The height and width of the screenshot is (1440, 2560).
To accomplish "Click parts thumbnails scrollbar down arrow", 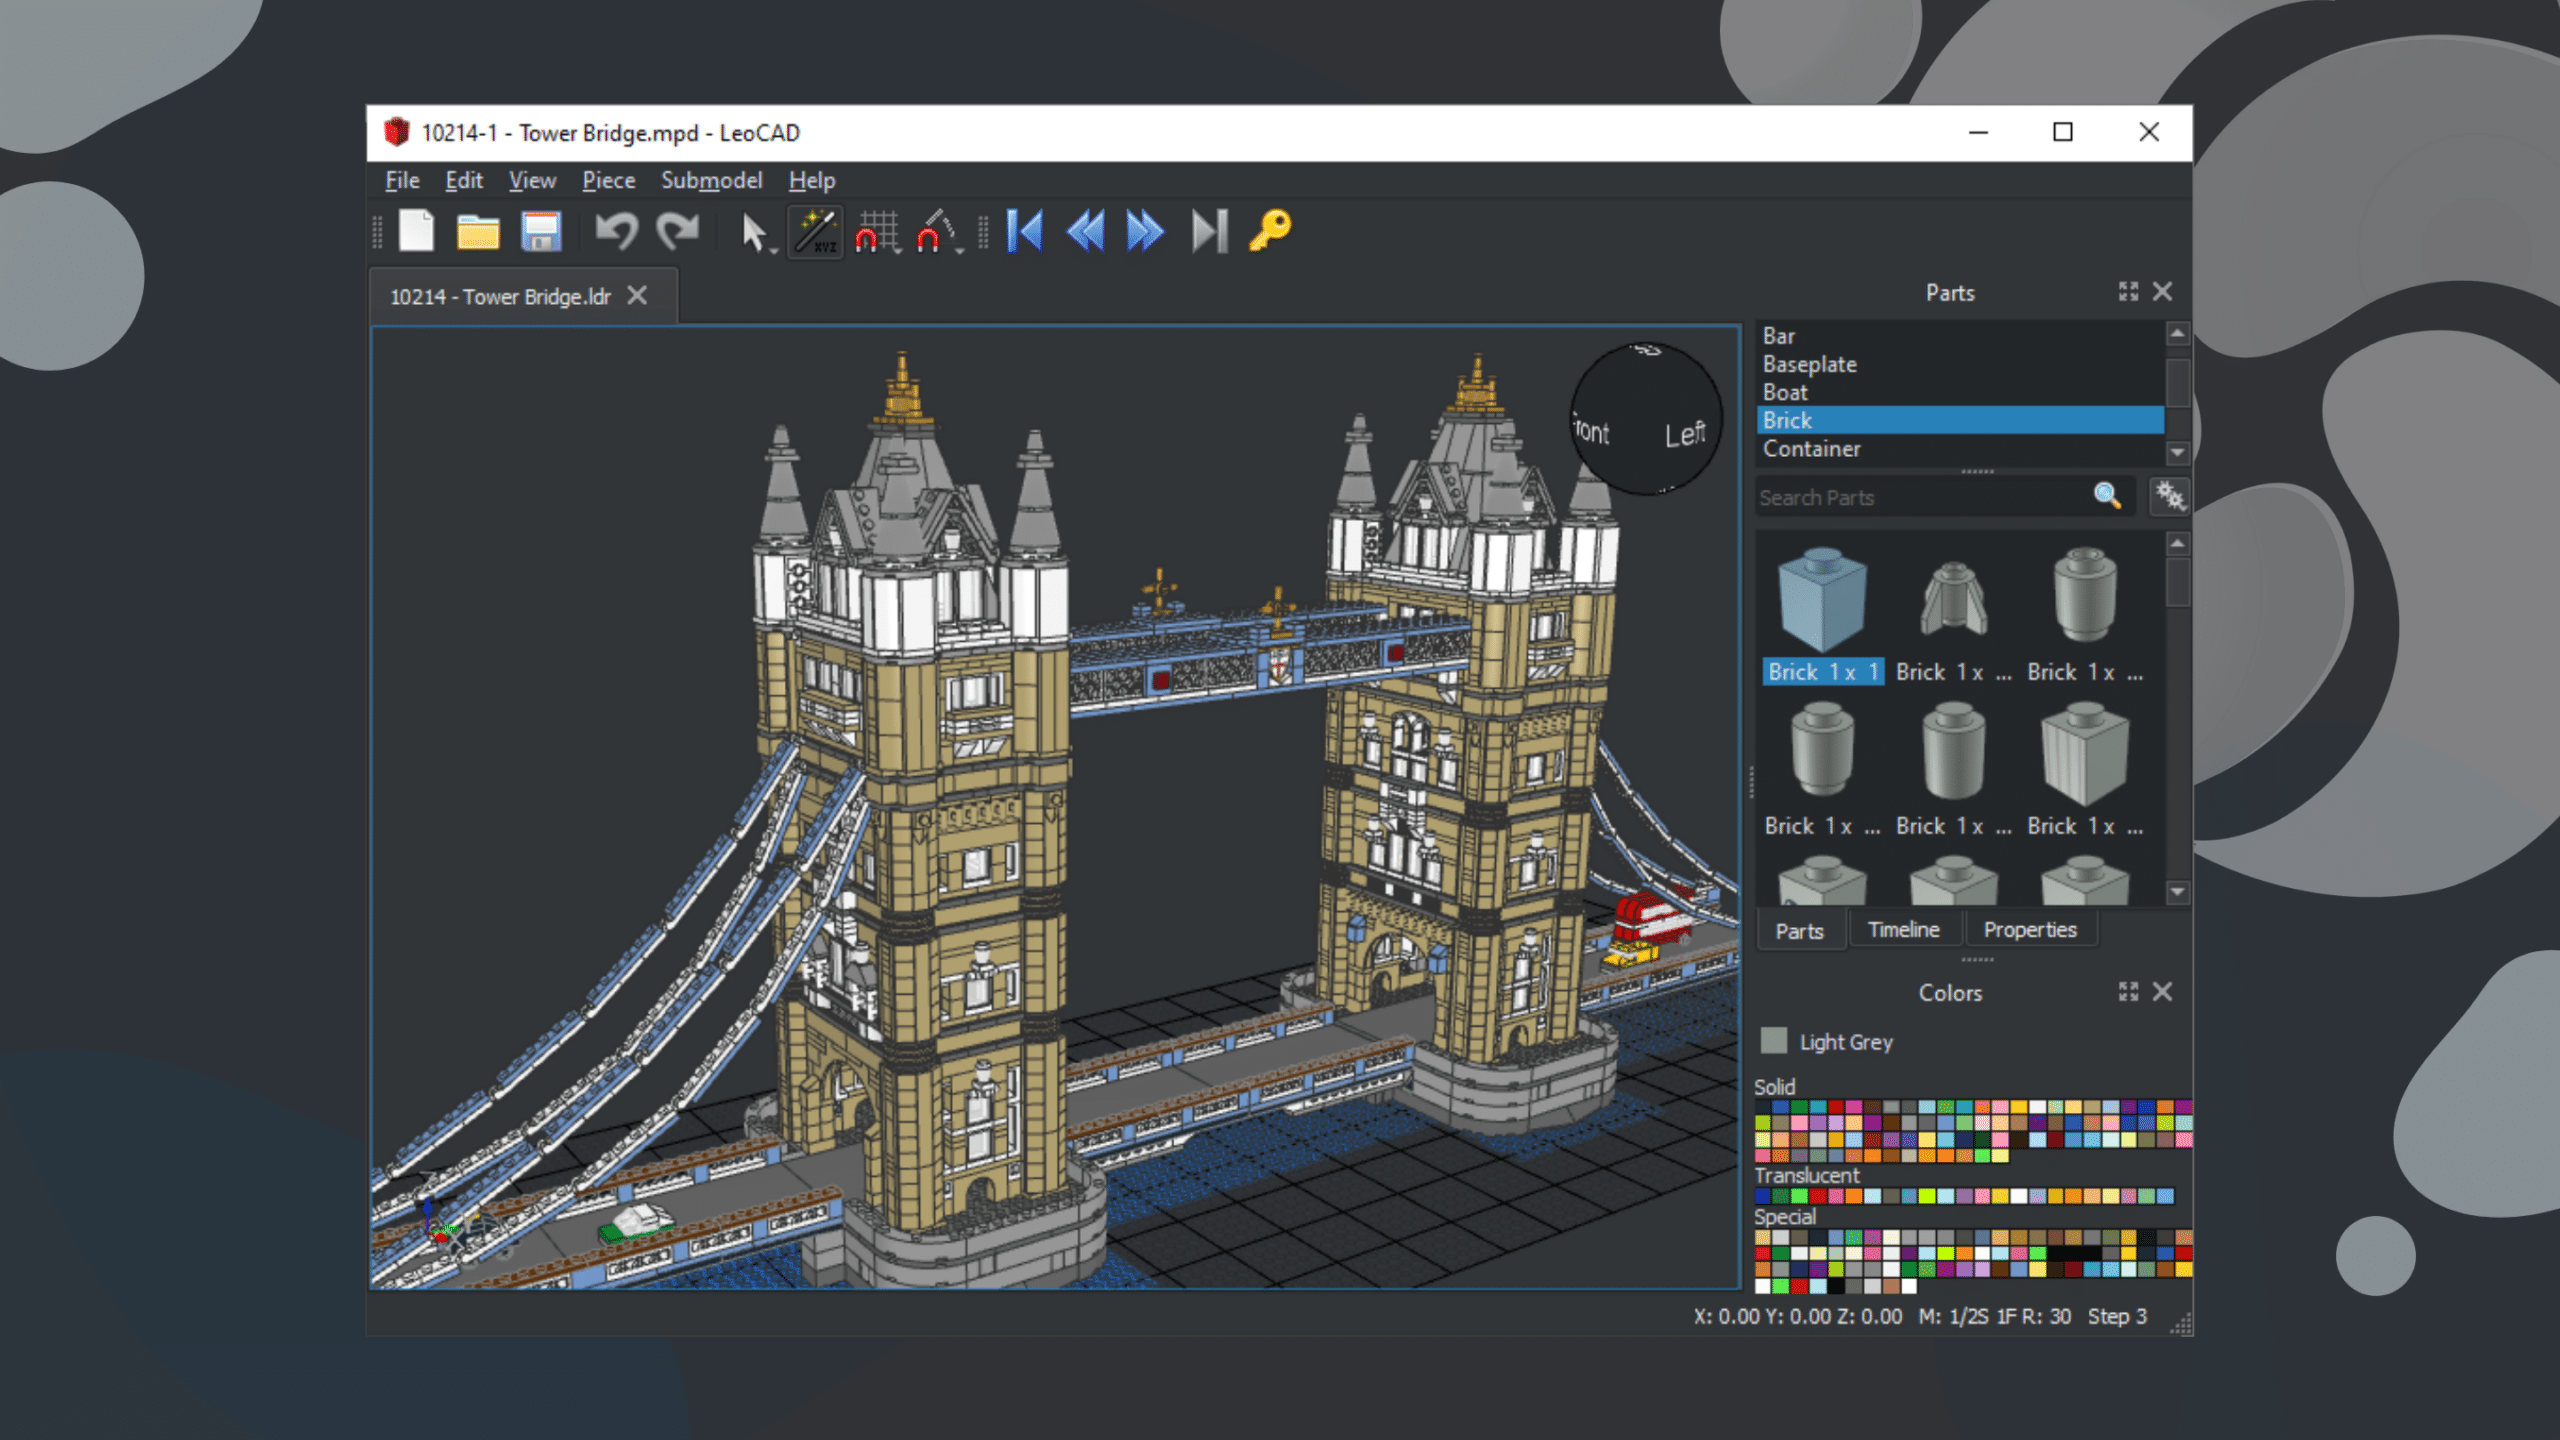I will tap(2178, 891).
